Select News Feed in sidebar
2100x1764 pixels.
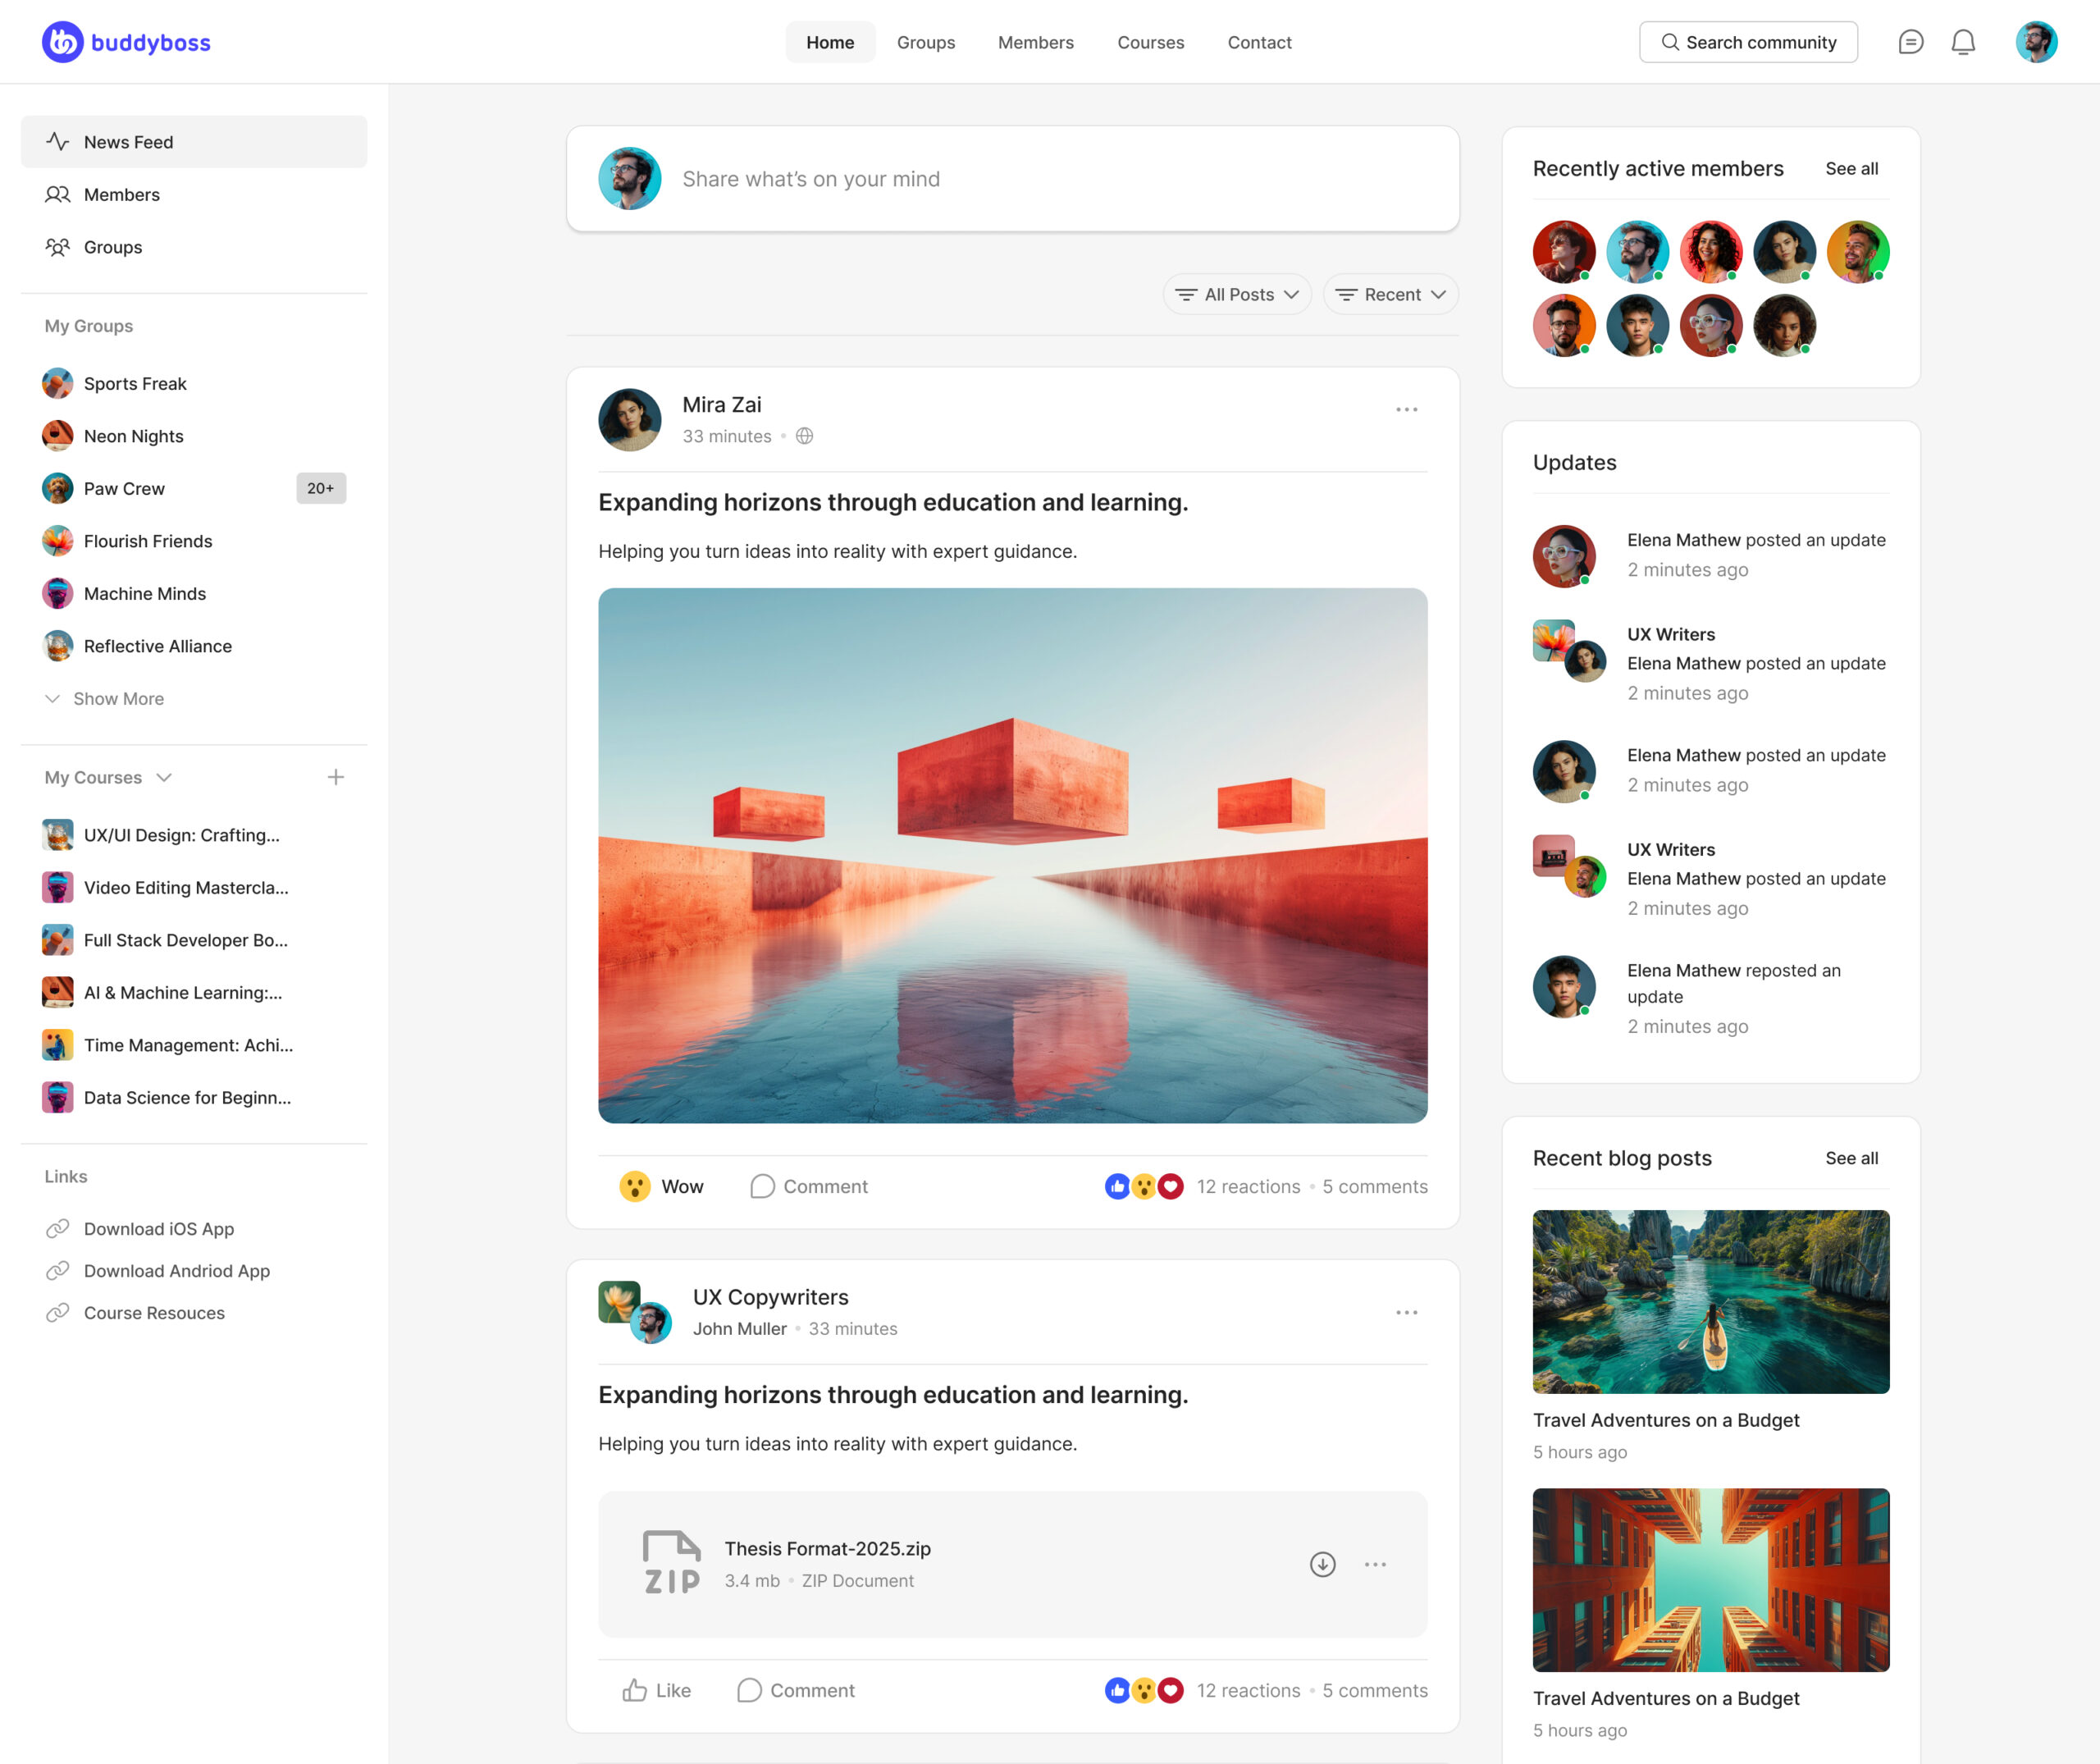[x=194, y=142]
